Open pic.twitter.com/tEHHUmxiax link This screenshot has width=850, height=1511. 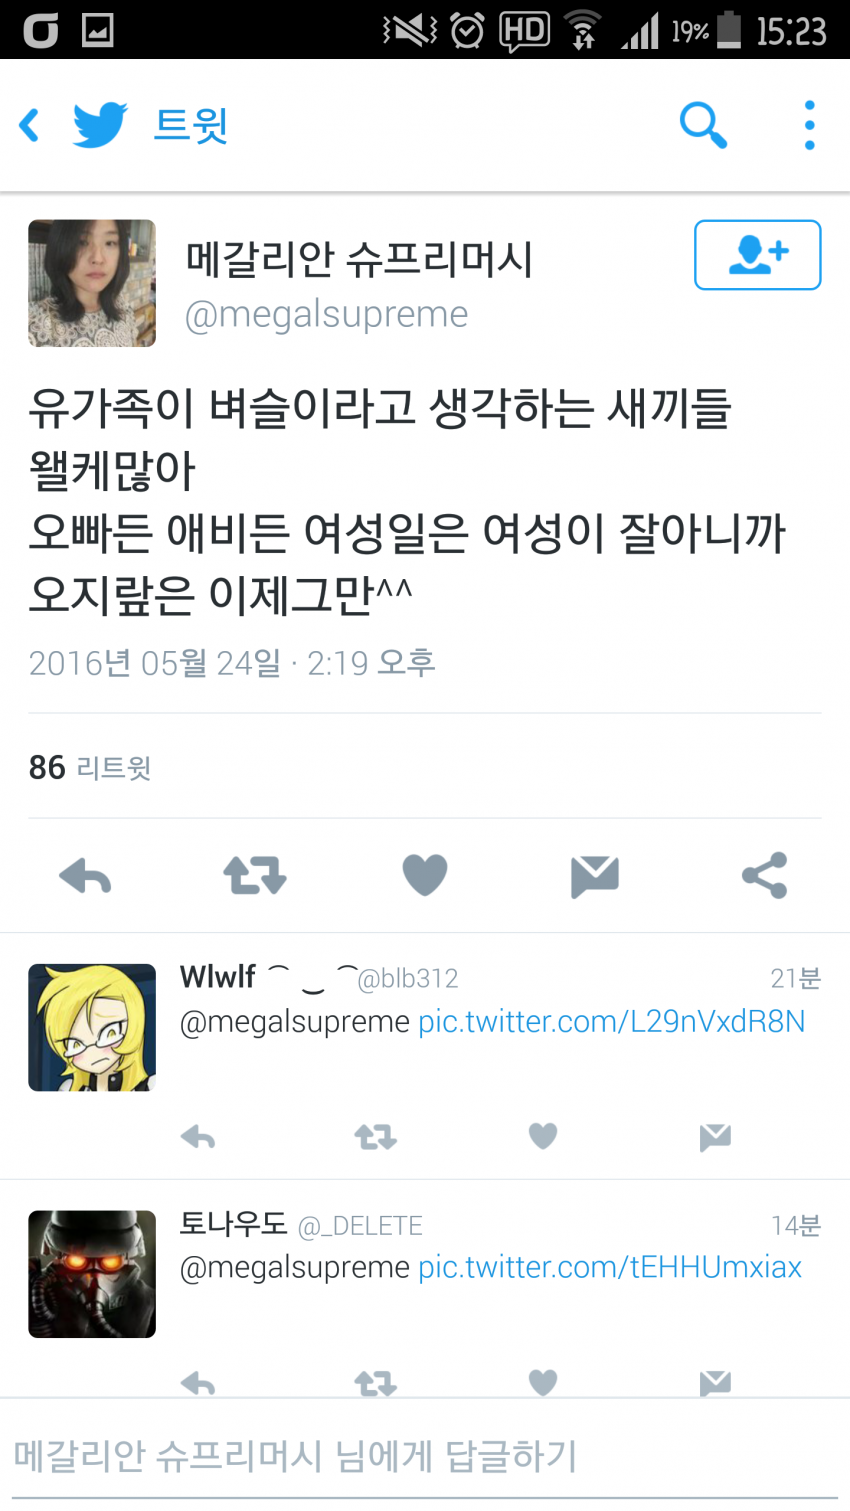pyautogui.click(x=610, y=1267)
